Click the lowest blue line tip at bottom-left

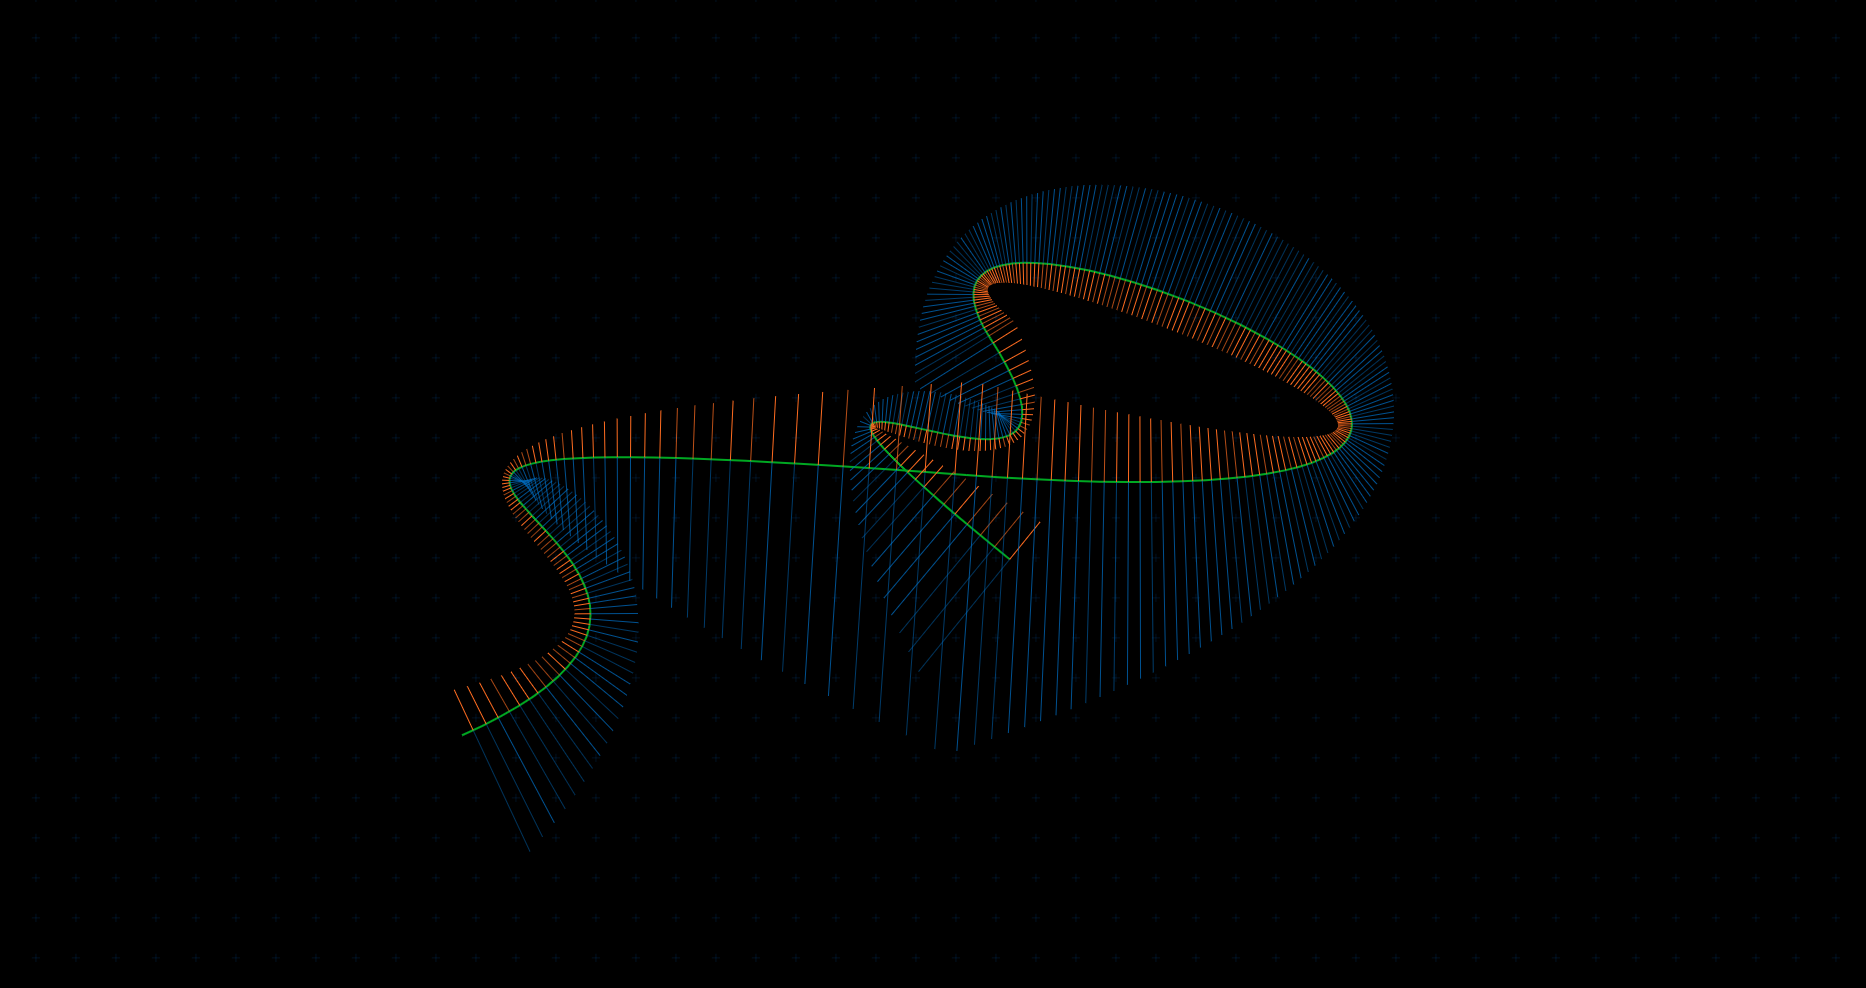(x=529, y=851)
